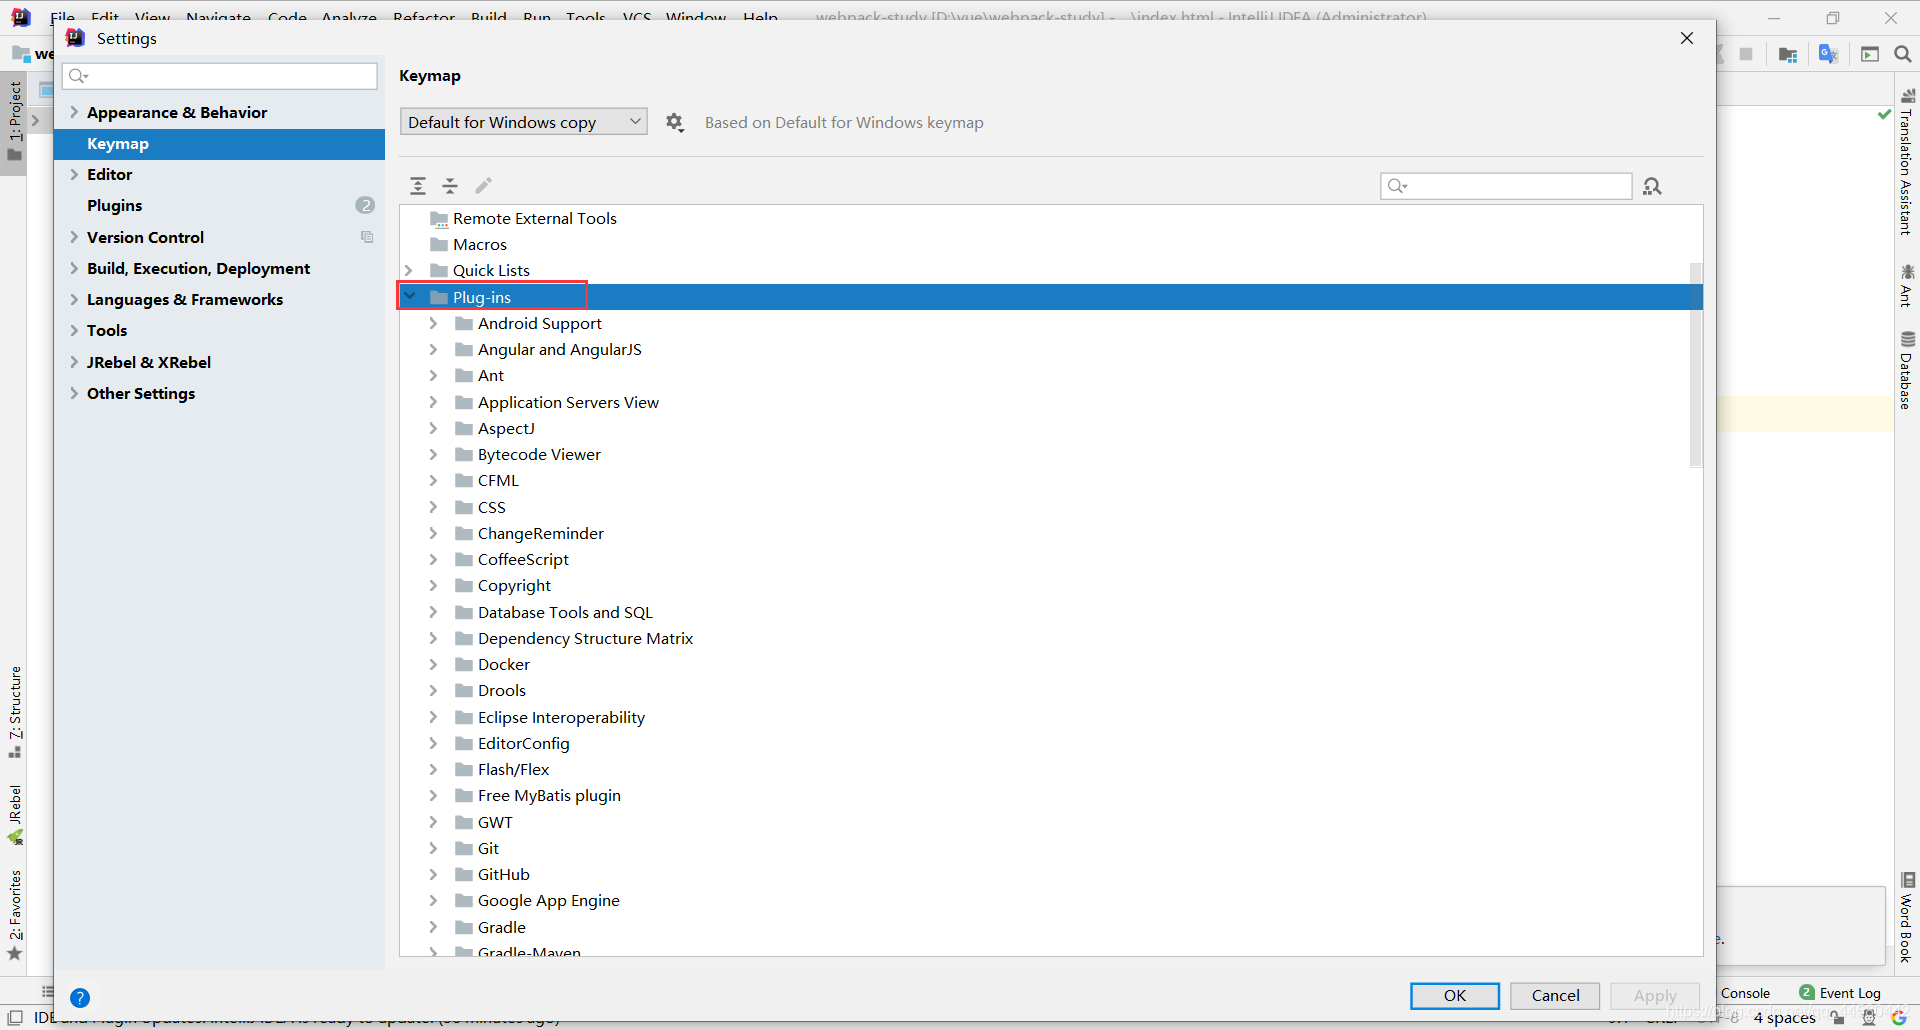Click Collapse All icon in keymap toolbar
The image size is (1920, 1030).
coord(450,186)
